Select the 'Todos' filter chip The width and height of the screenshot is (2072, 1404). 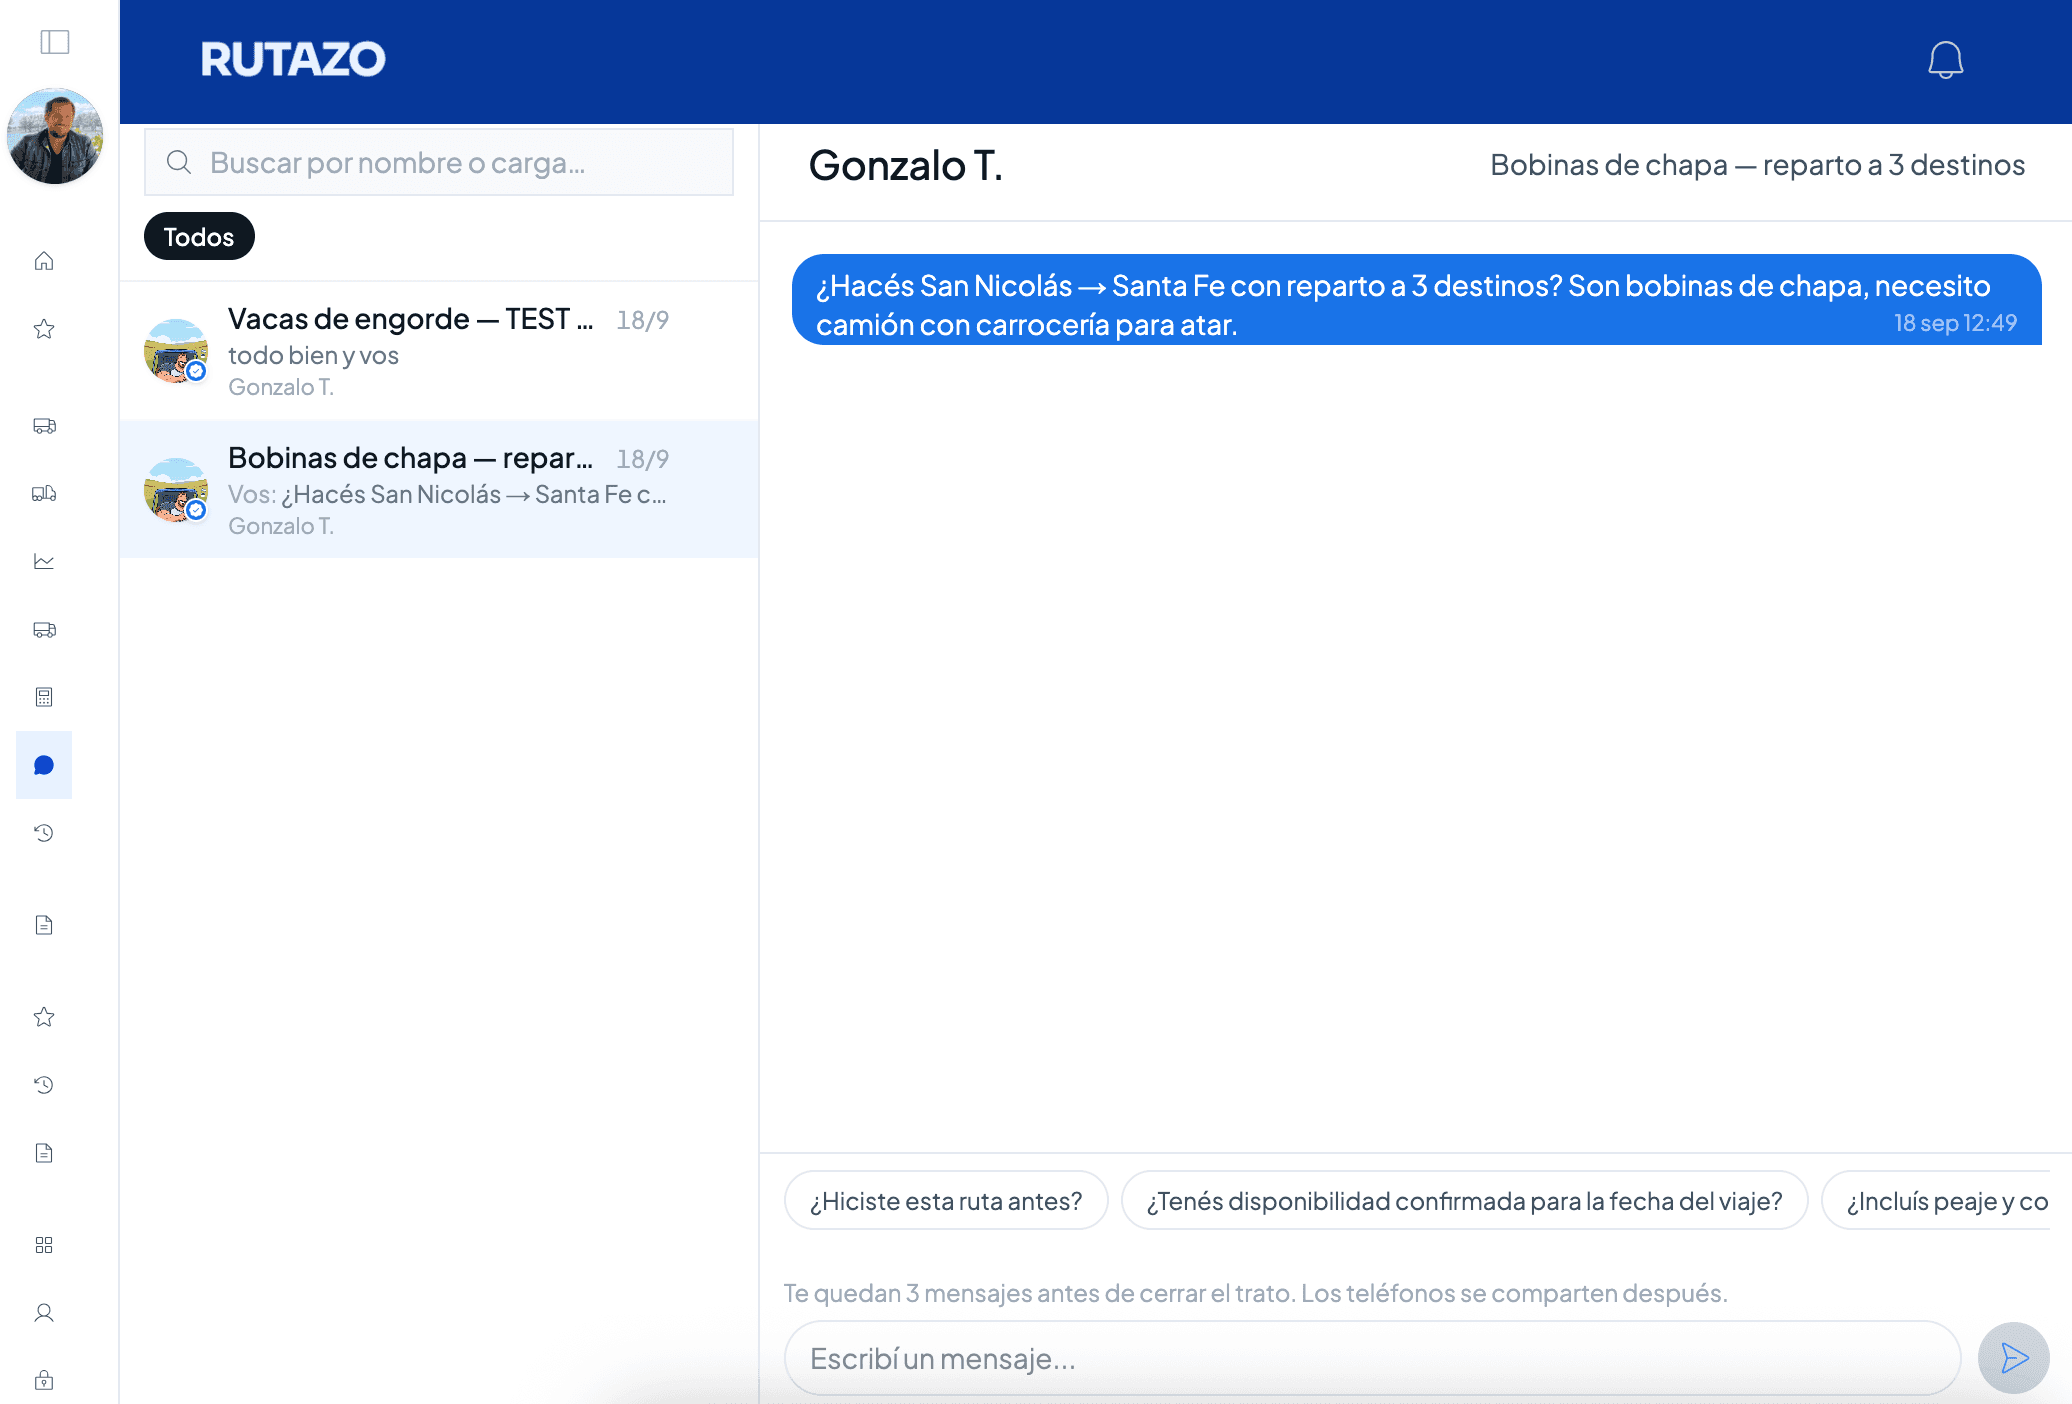199,236
